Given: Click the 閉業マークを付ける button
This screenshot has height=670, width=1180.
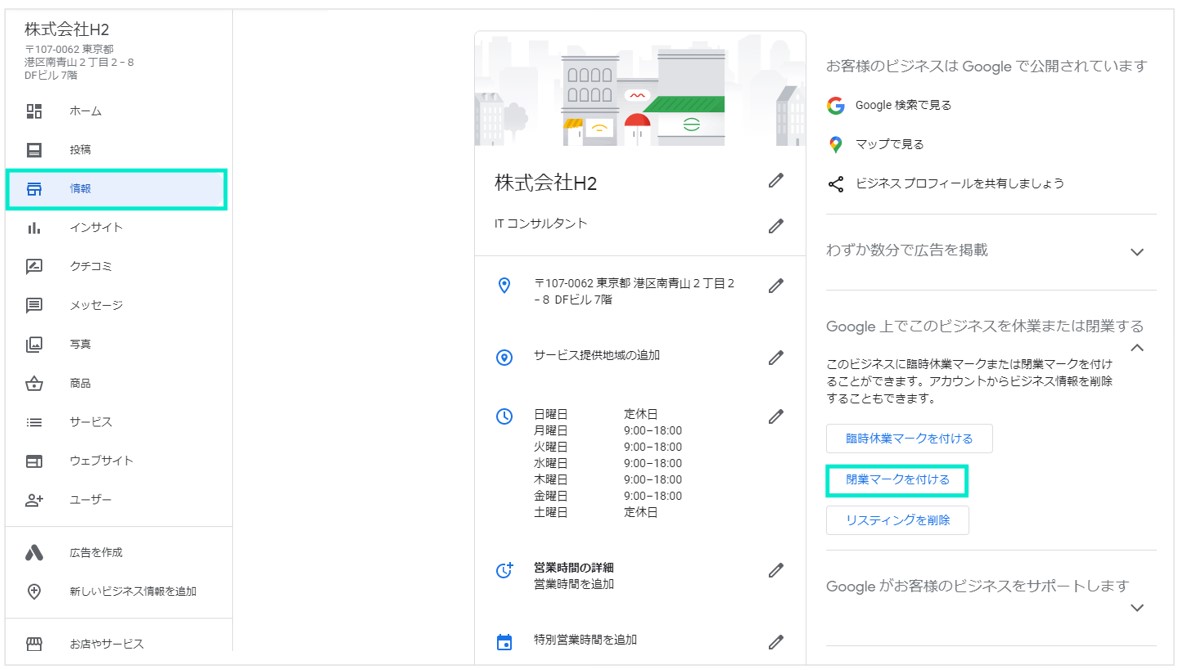Looking at the screenshot, I should click(897, 480).
